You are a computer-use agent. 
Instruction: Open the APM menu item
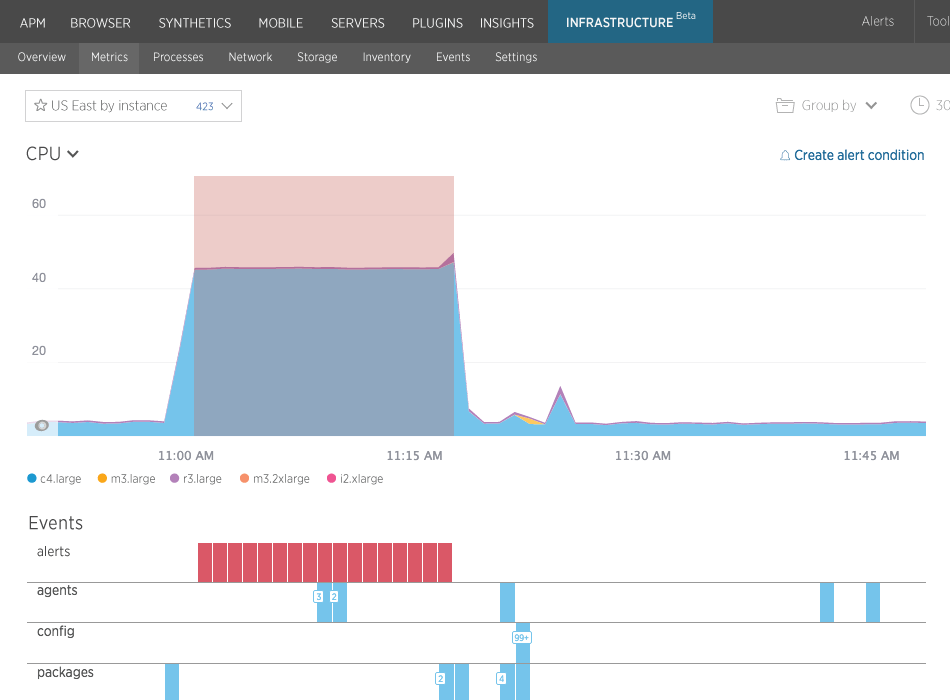(33, 22)
